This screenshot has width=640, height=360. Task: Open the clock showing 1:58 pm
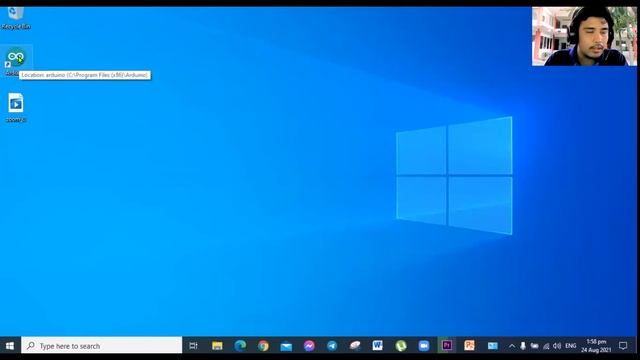pyautogui.click(x=596, y=346)
